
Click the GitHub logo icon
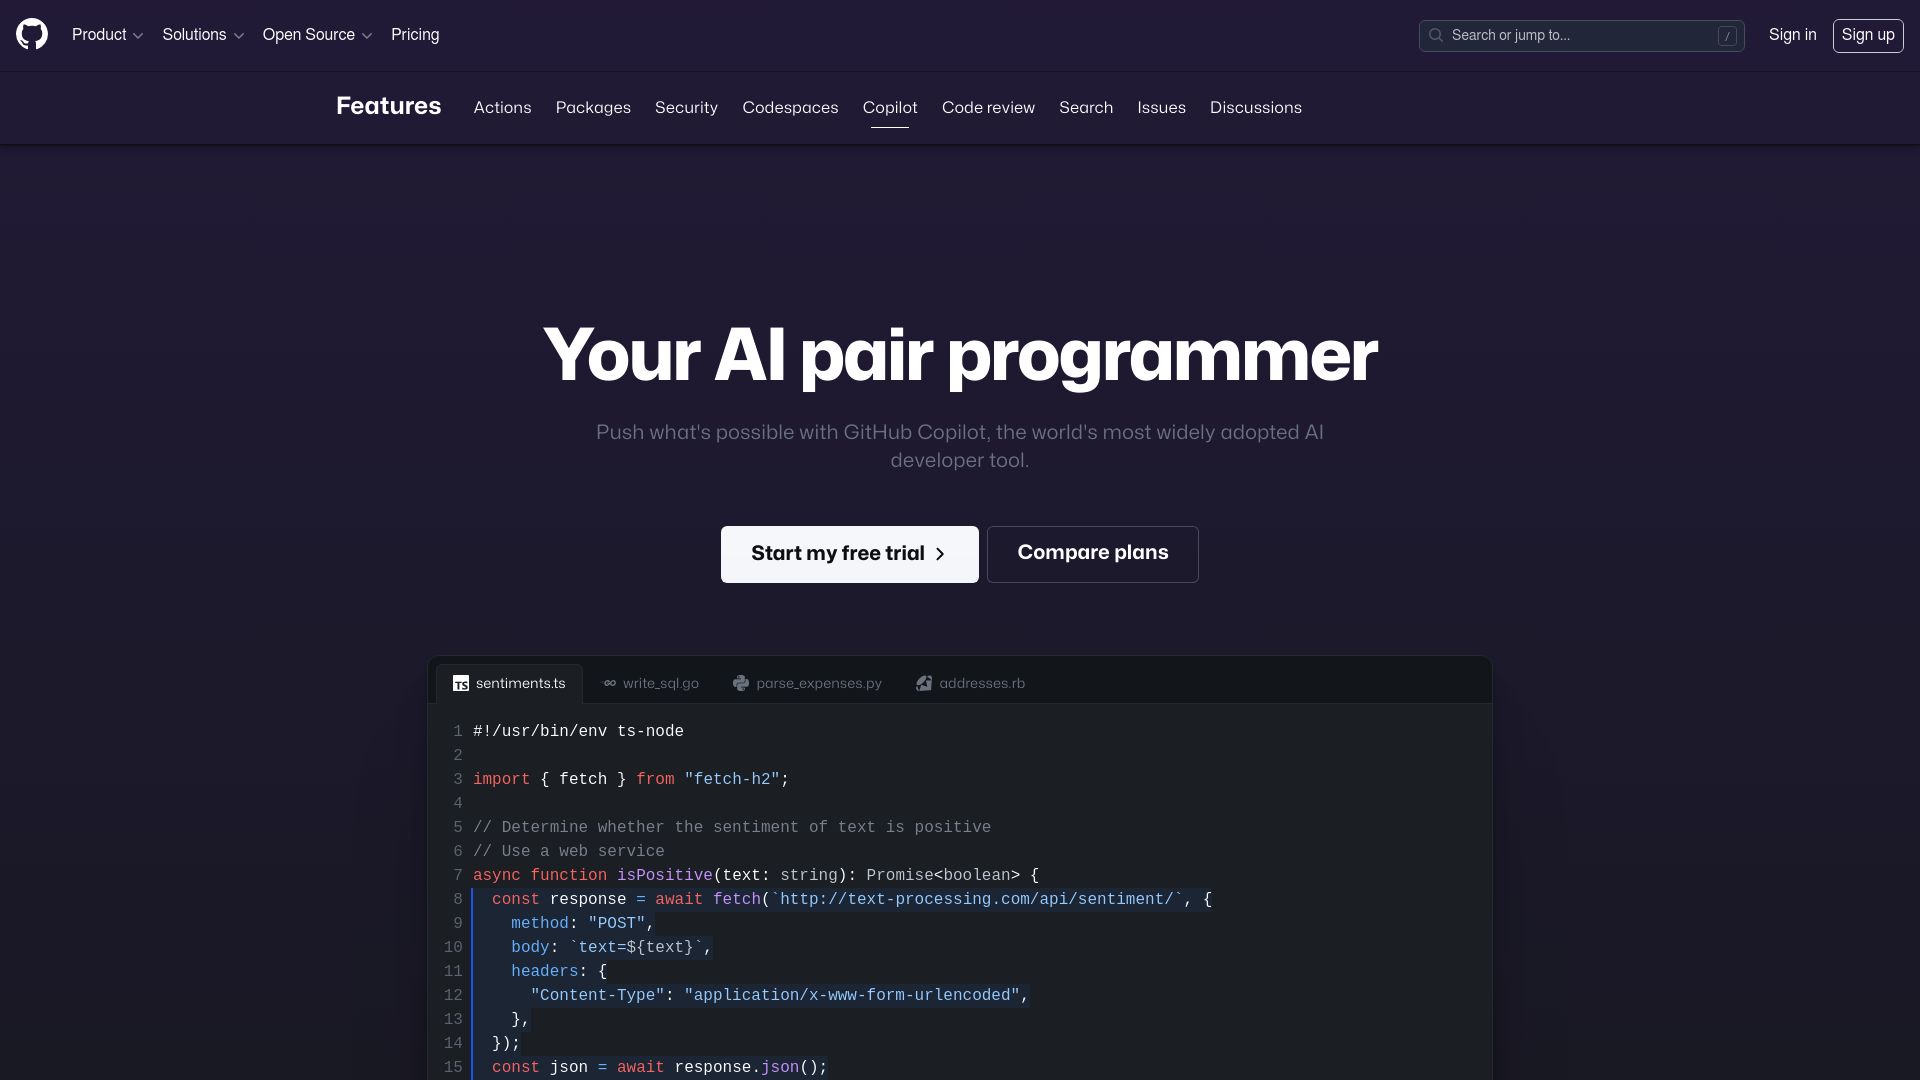(31, 35)
